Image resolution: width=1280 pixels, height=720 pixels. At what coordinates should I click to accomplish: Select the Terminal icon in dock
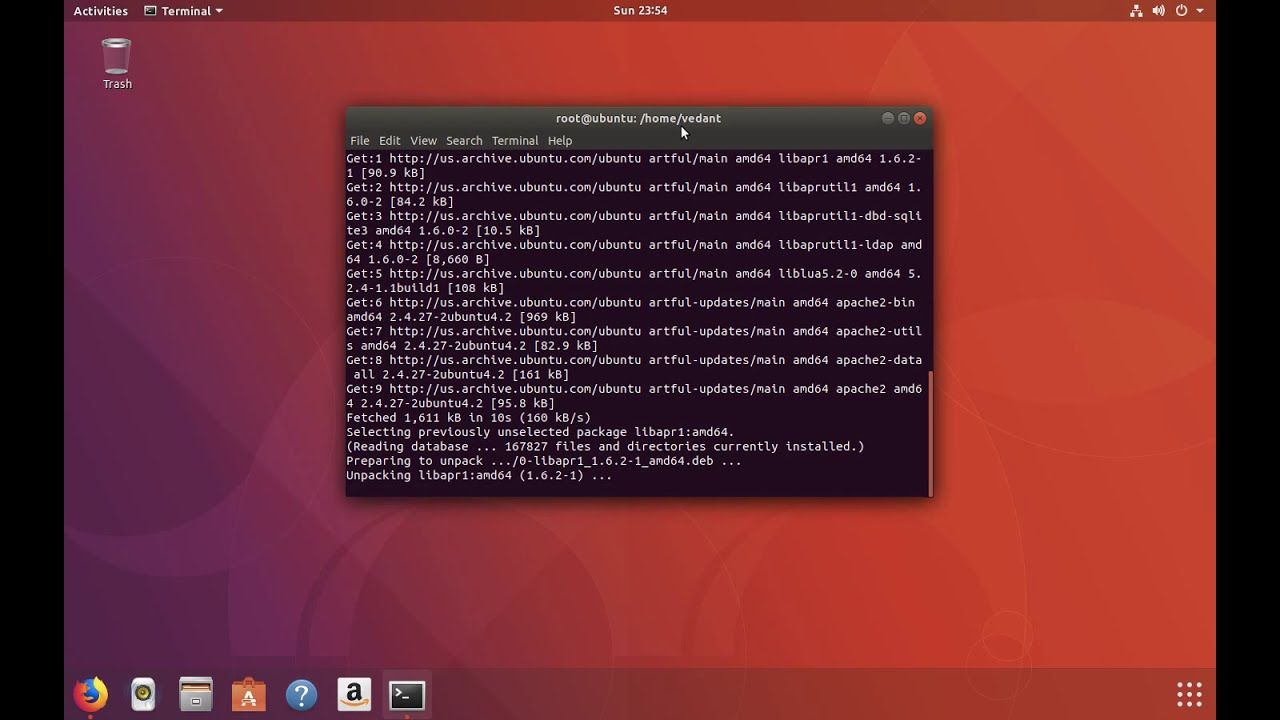407,694
